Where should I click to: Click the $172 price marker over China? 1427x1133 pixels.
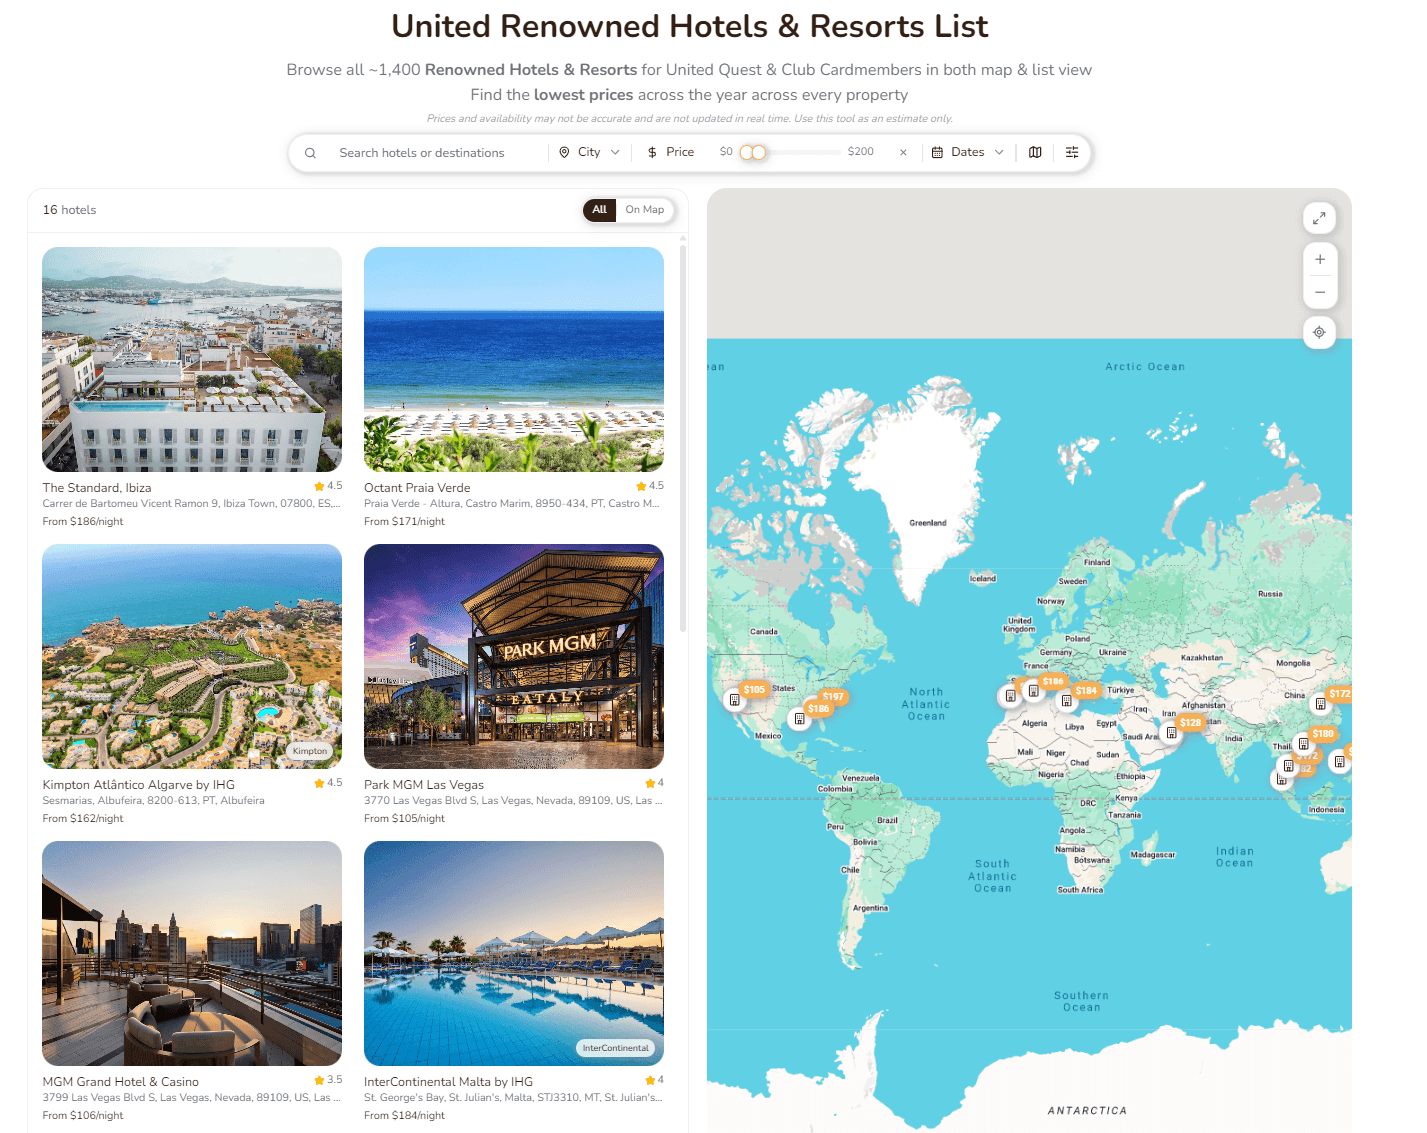click(x=1339, y=693)
